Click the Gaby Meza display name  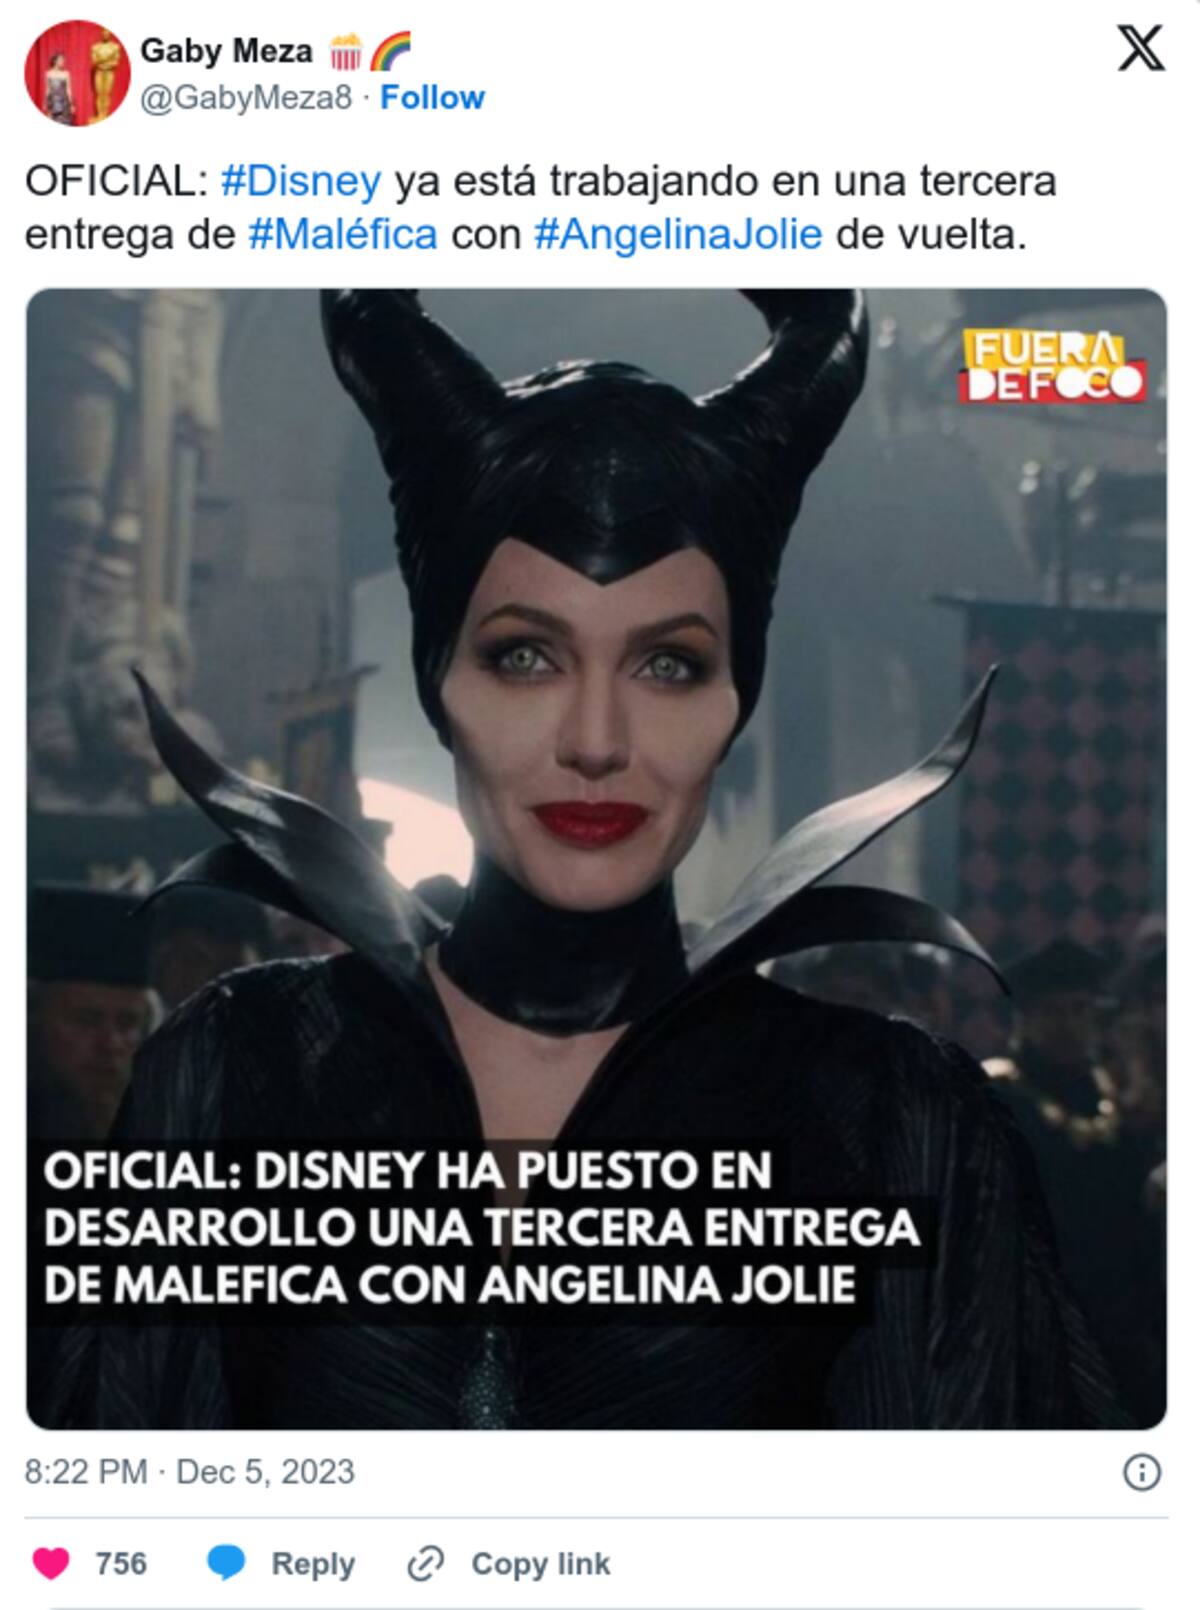226,51
